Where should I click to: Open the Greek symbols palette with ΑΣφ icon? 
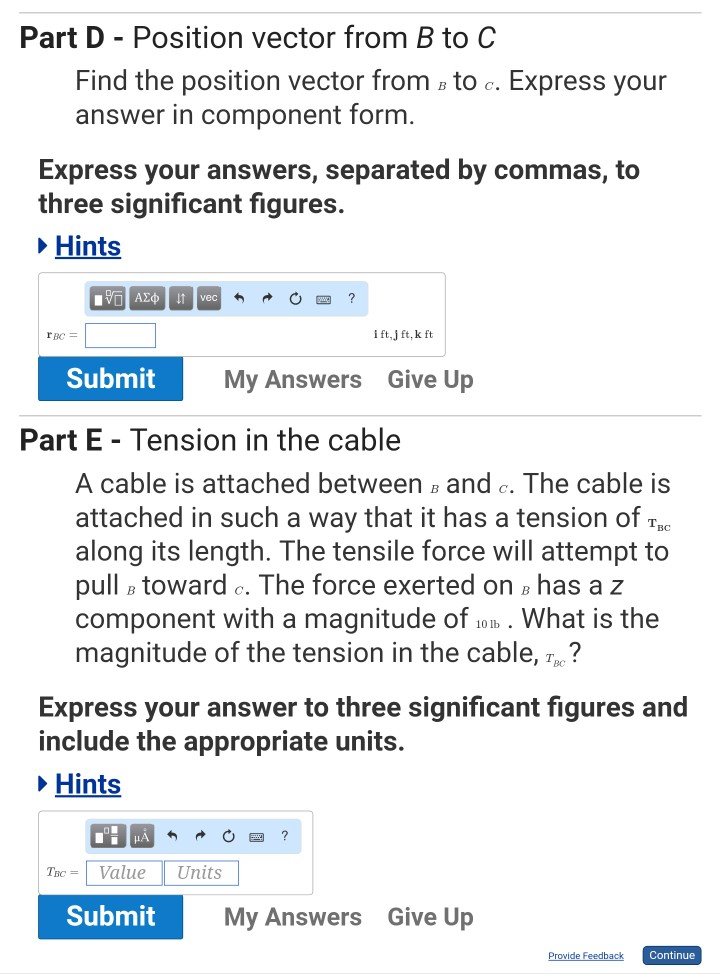click(147, 297)
